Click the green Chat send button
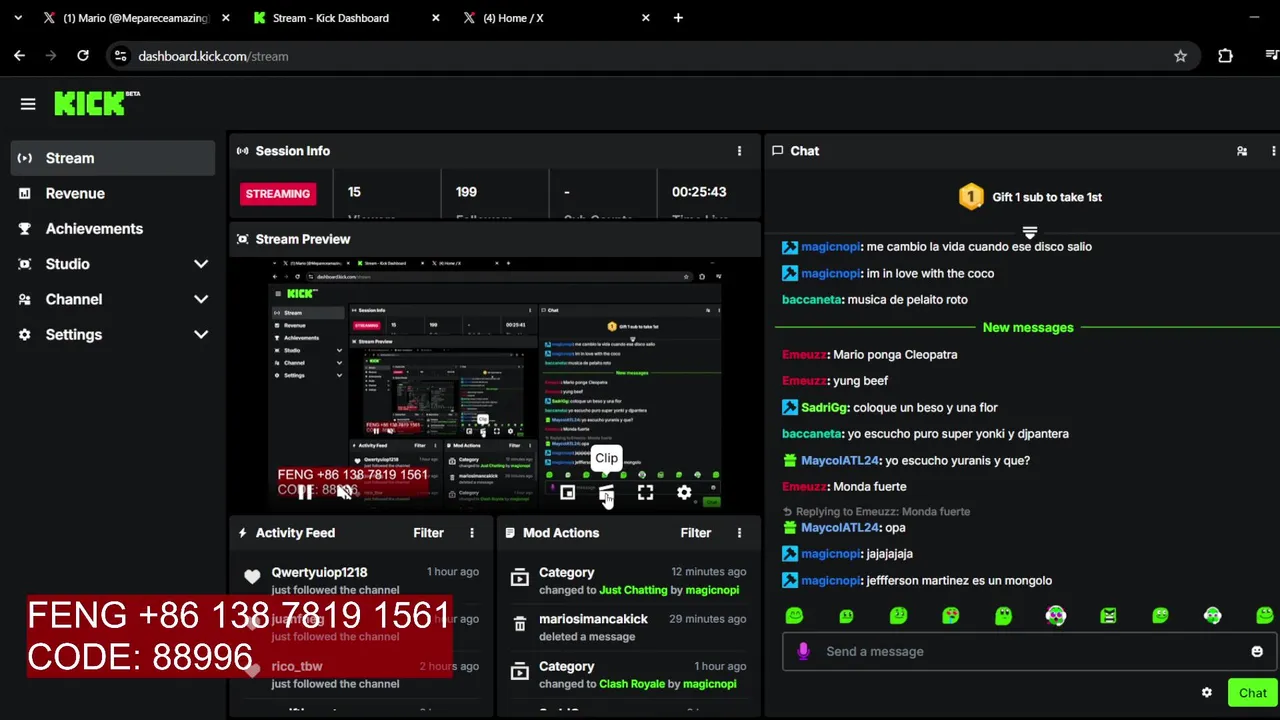The image size is (1280, 720). pos(1253,693)
